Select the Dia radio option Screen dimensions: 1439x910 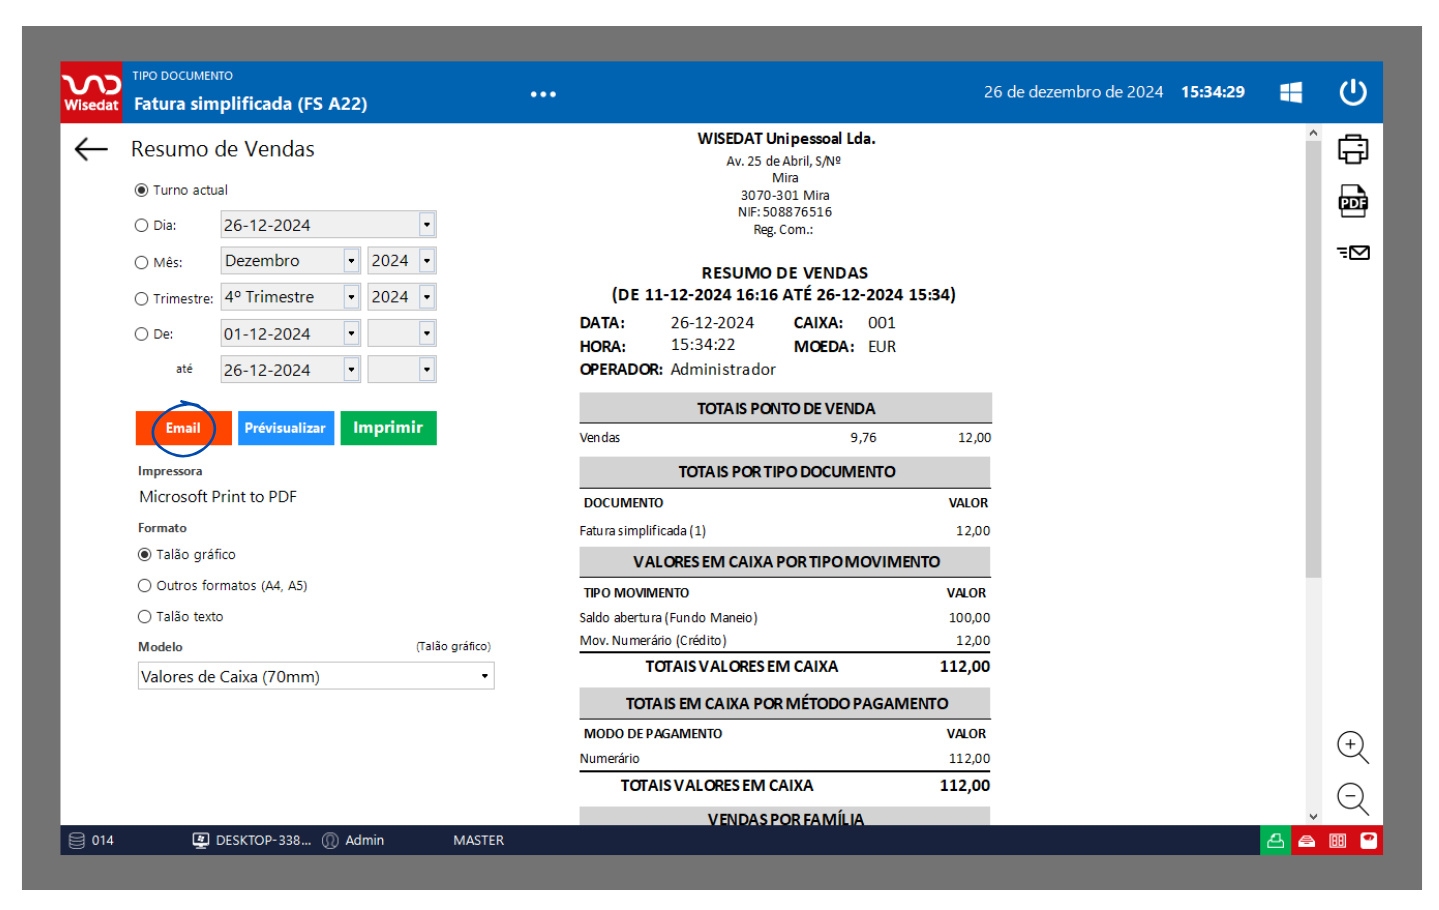click(x=142, y=226)
